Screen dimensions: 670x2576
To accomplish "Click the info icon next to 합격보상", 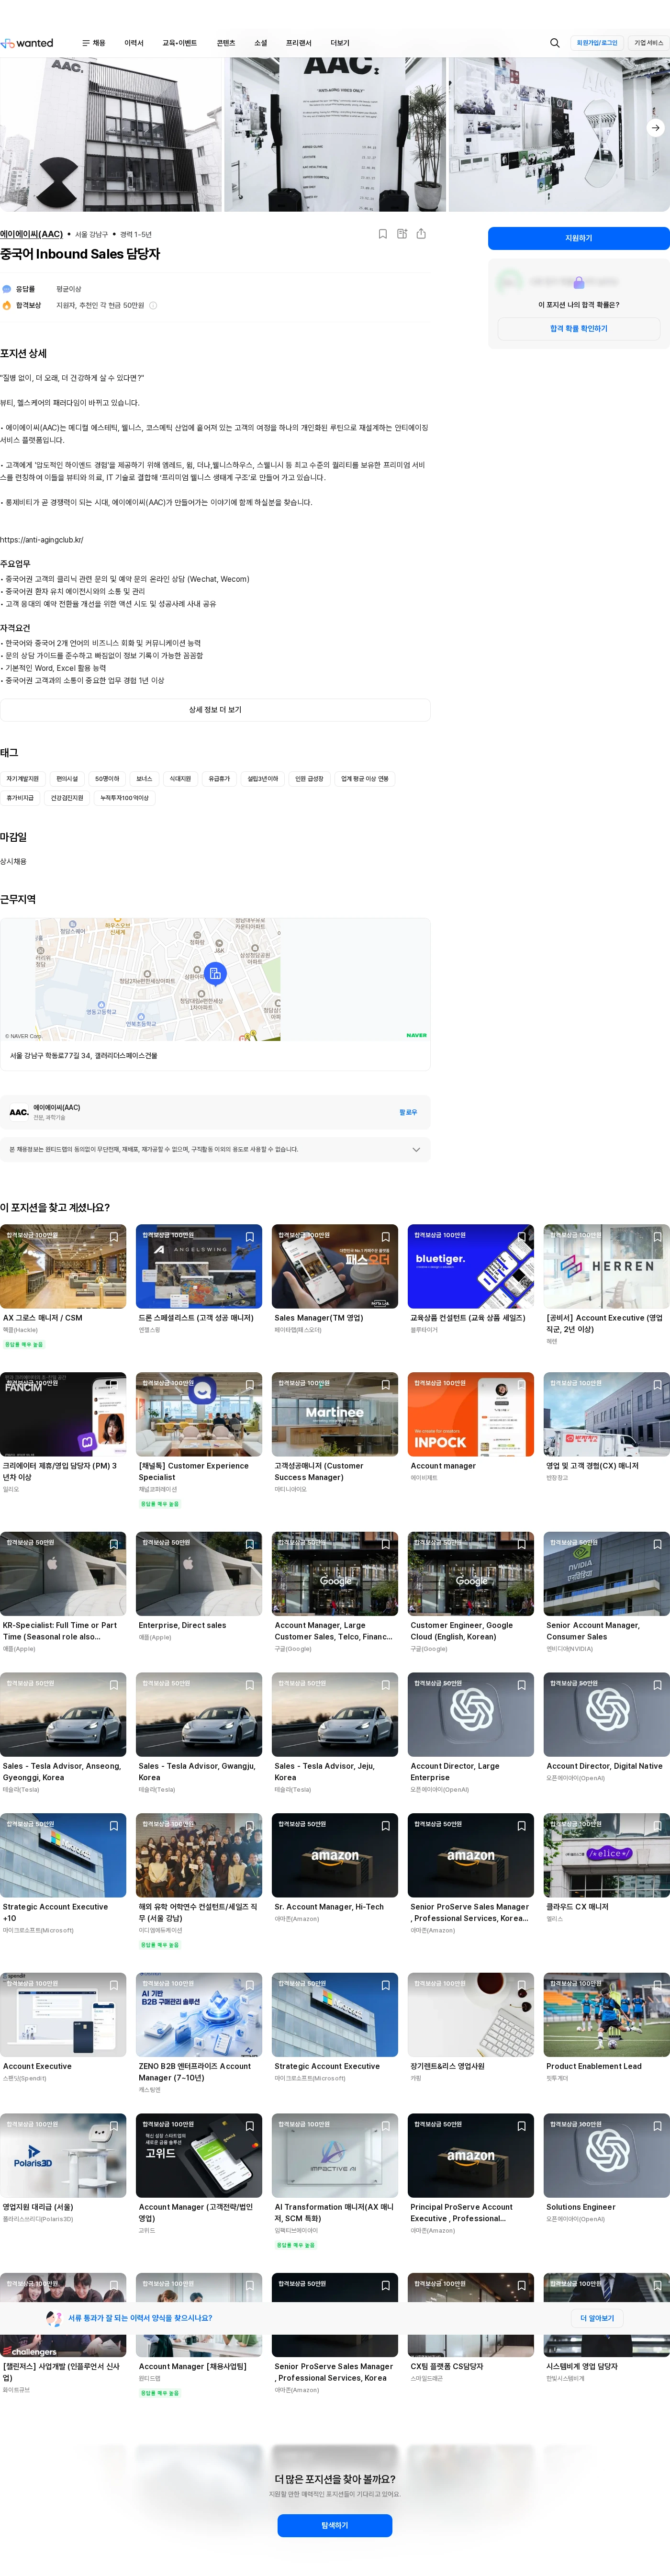I will click(153, 306).
